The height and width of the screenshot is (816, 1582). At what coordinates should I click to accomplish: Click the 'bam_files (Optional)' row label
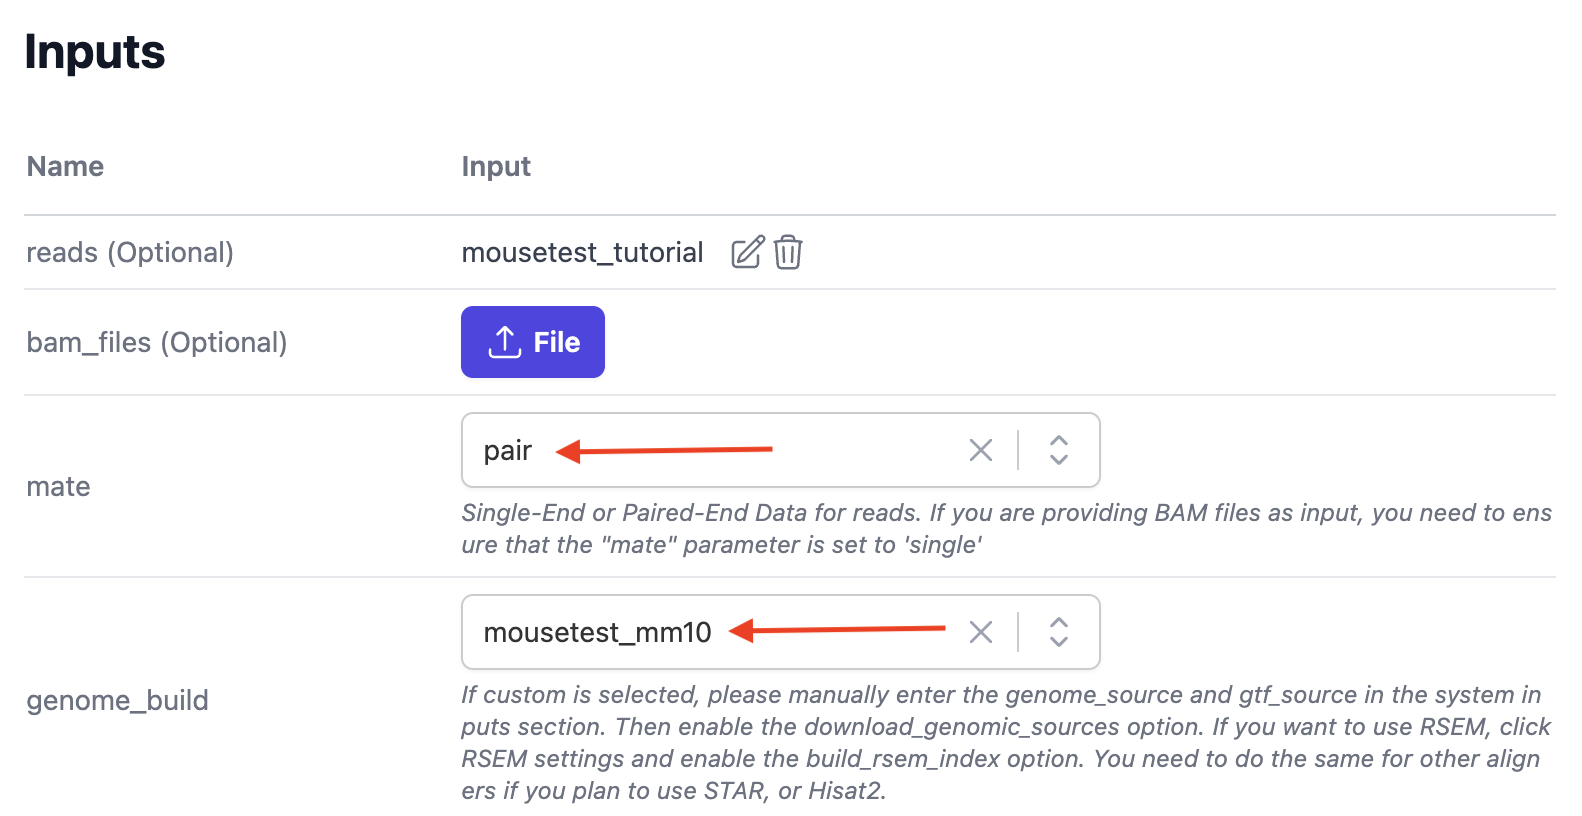(157, 343)
